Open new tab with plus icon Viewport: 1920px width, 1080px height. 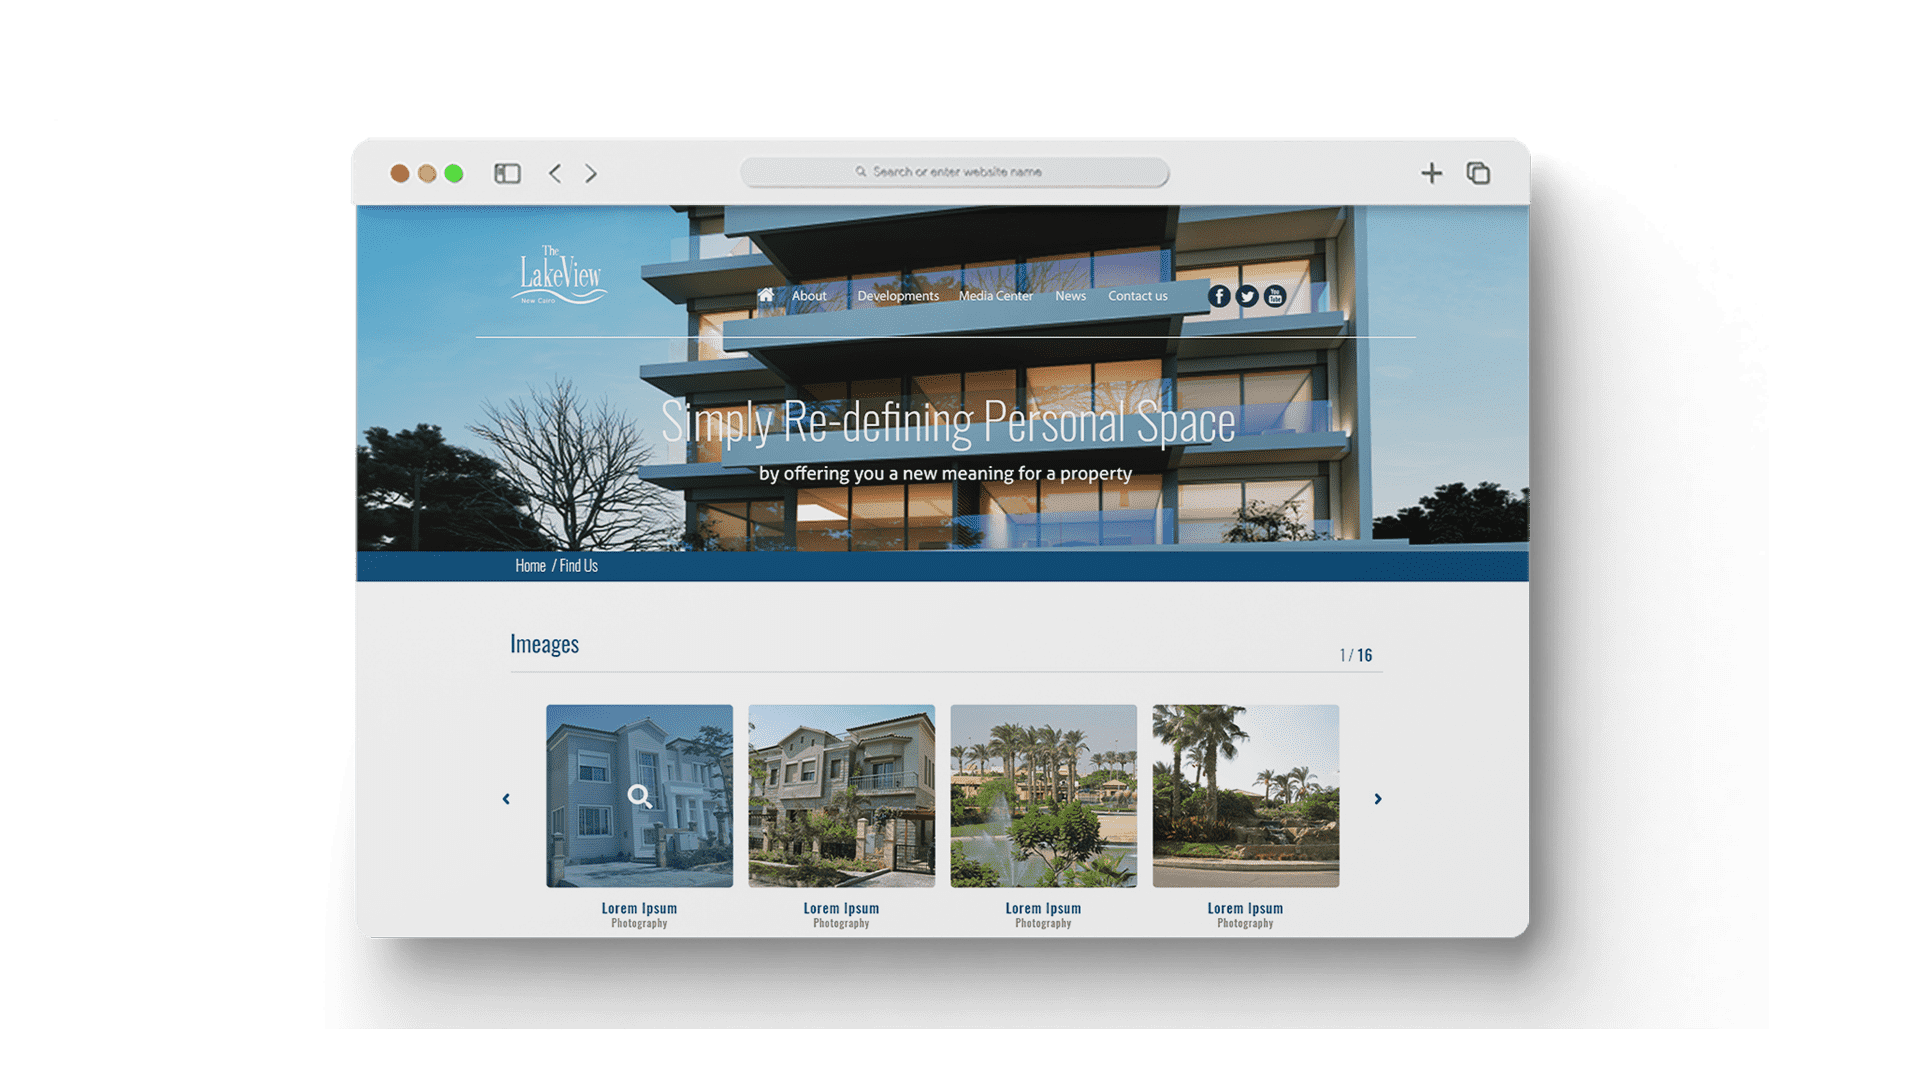click(1431, 174)
